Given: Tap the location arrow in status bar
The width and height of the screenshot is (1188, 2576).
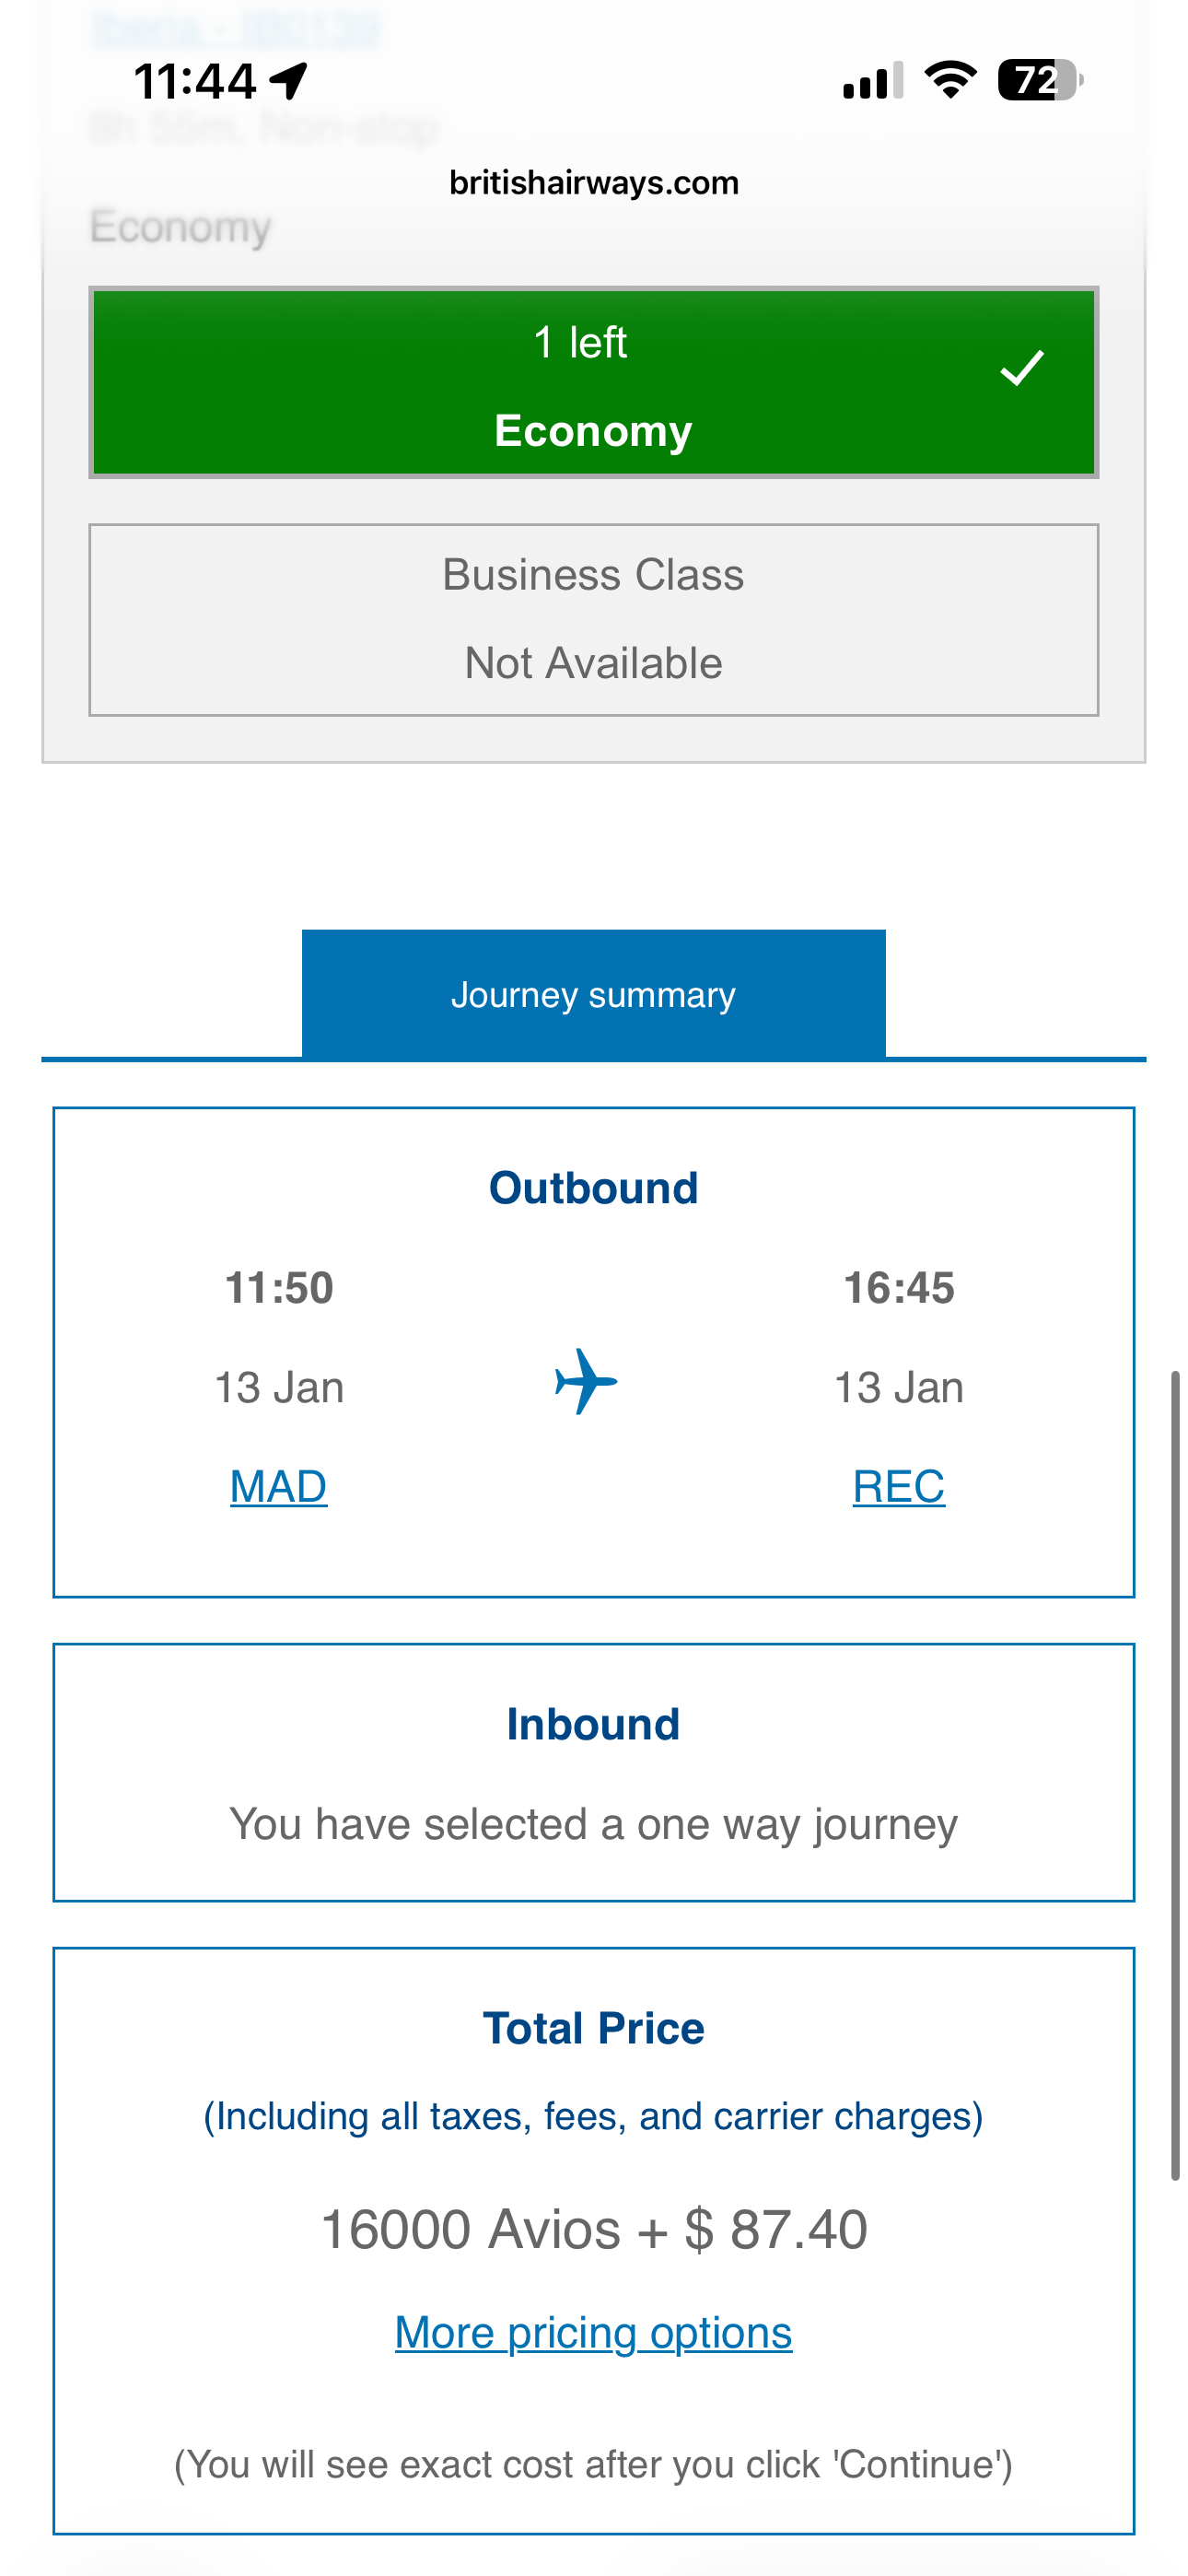Looking at the screenshot, I should coord(290,81).
